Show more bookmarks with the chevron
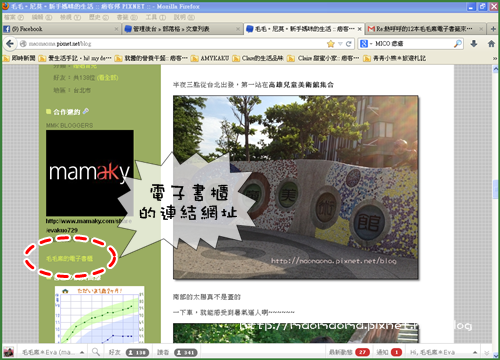 tap(495, 58)
